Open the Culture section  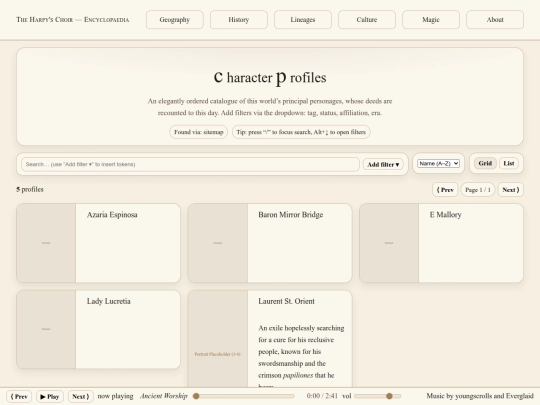367,20
